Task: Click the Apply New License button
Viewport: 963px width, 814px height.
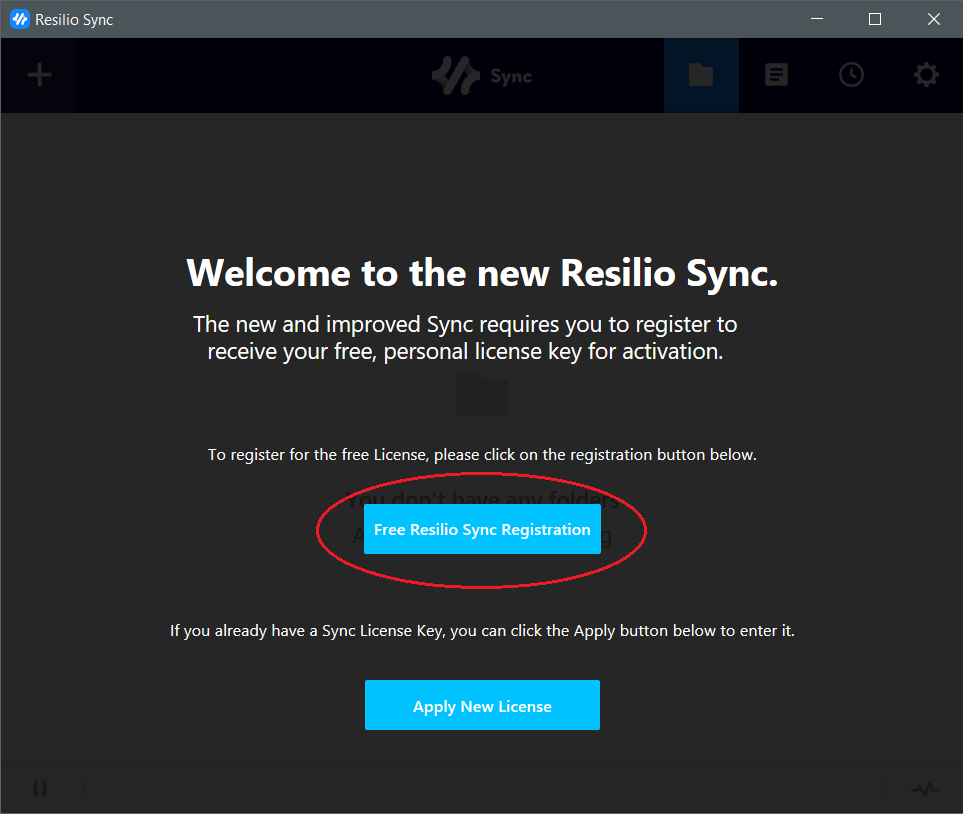Action: point(482,705)
